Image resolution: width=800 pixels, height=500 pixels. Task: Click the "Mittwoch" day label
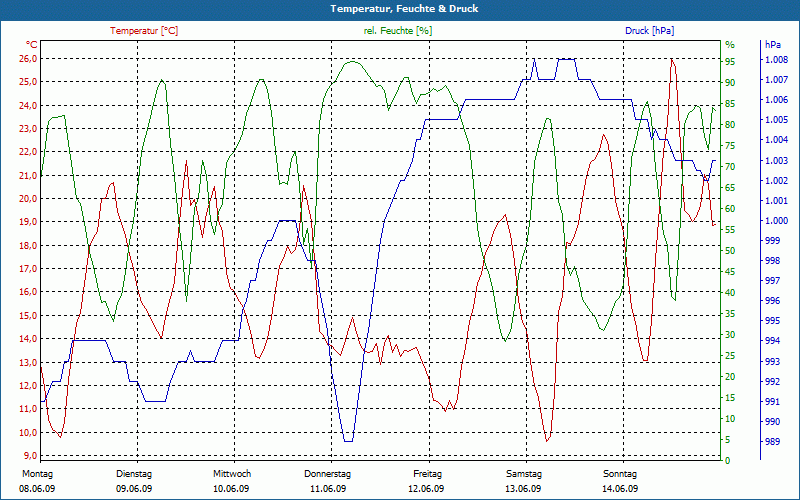tap(232, 474)
